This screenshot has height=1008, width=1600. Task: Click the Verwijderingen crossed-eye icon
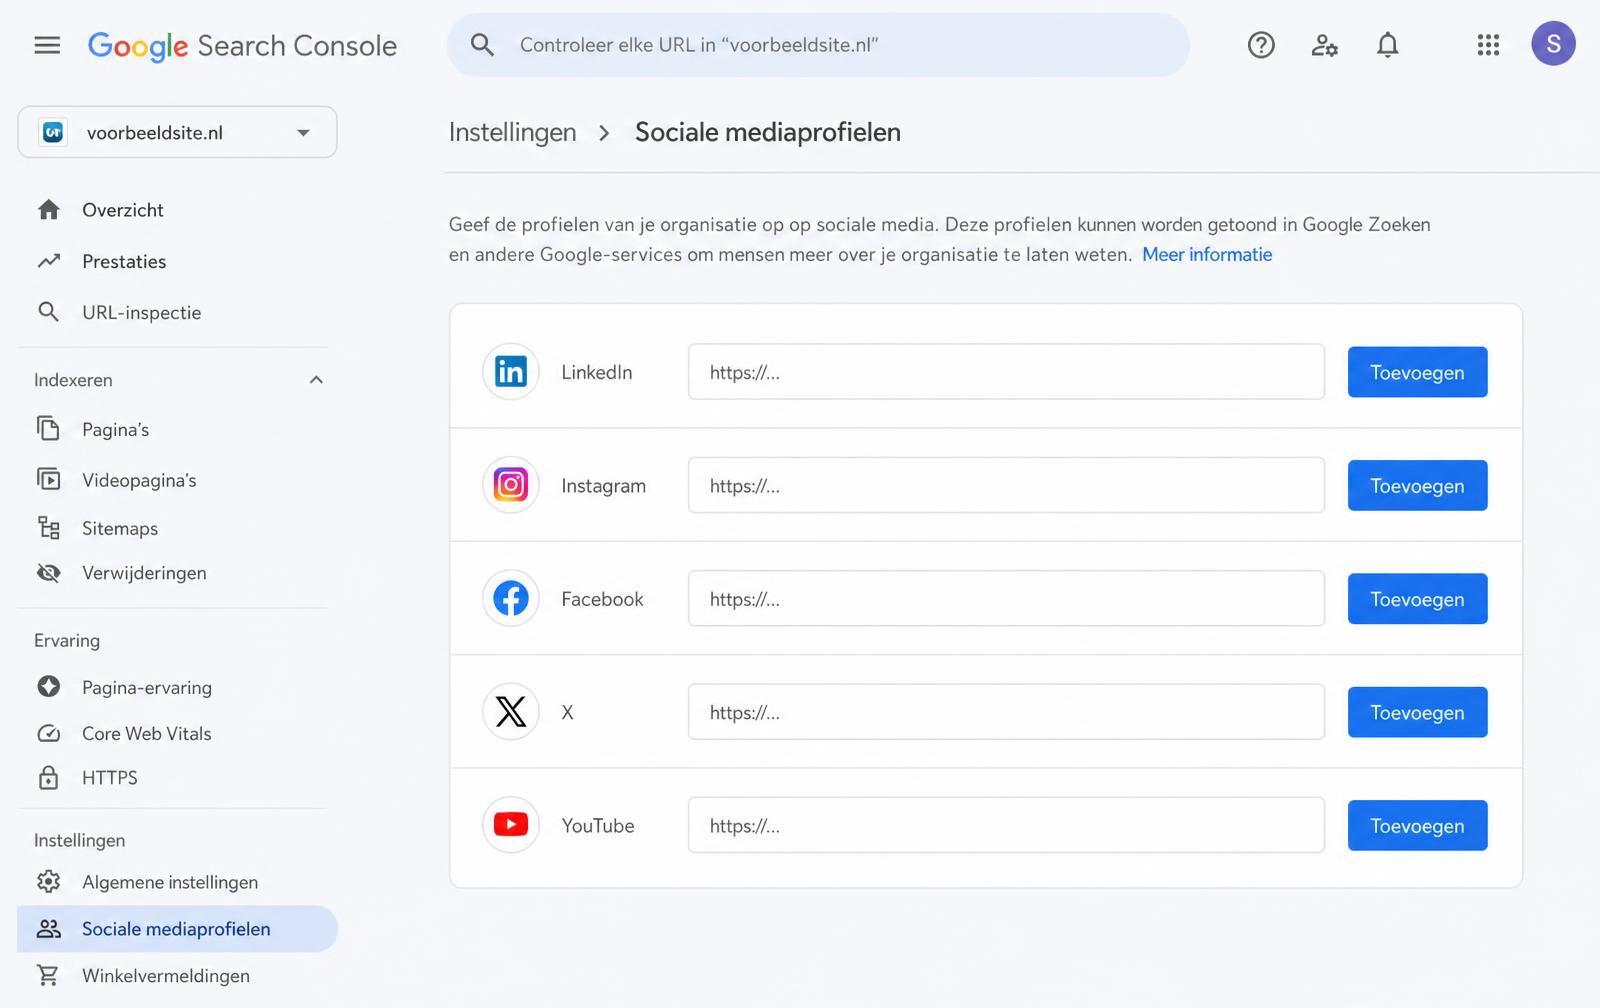(48, 573)
